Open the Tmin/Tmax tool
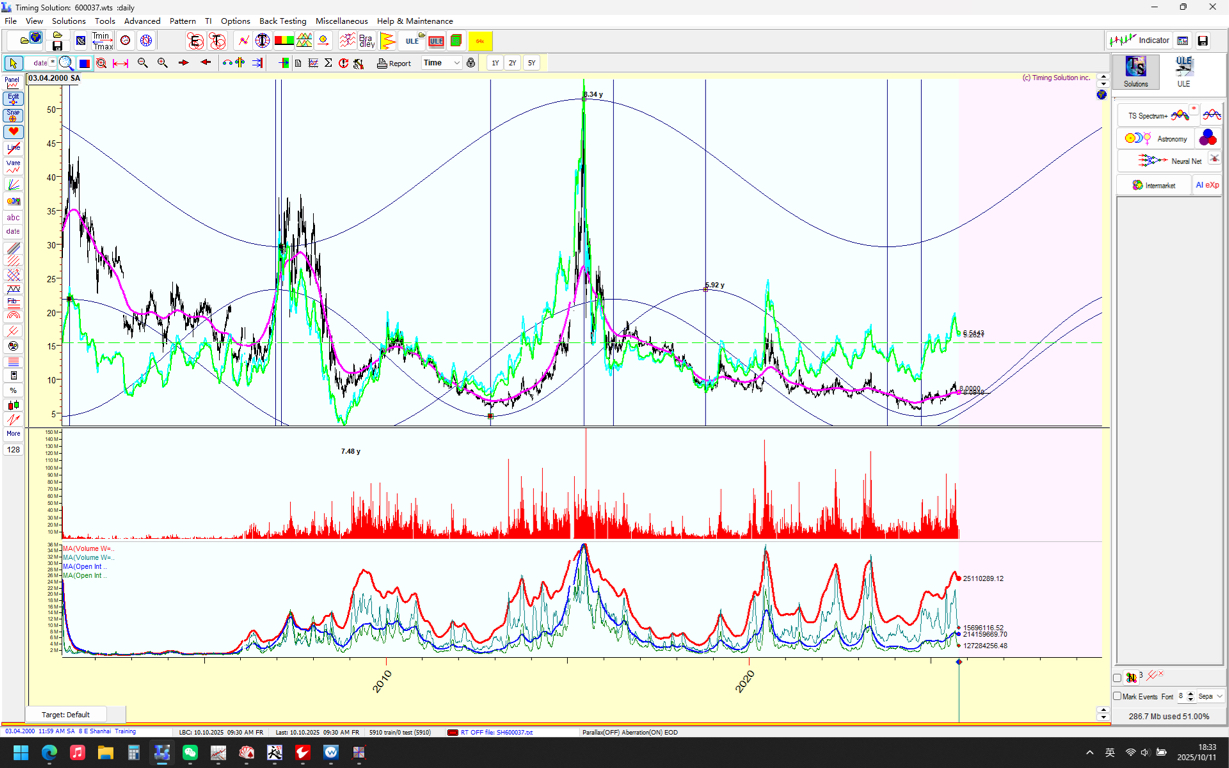The width and height of the screenshot is (1229, 768). 102,41
